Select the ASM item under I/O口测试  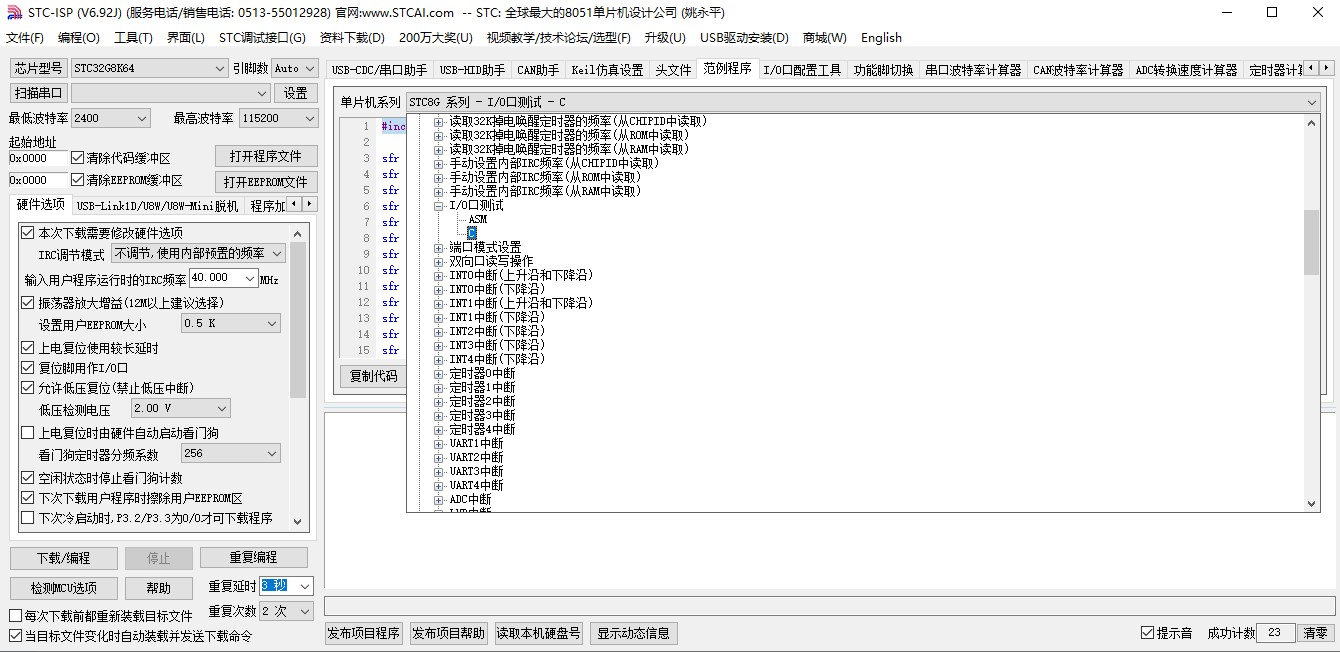pyautogui.click(x=478, y=219)
